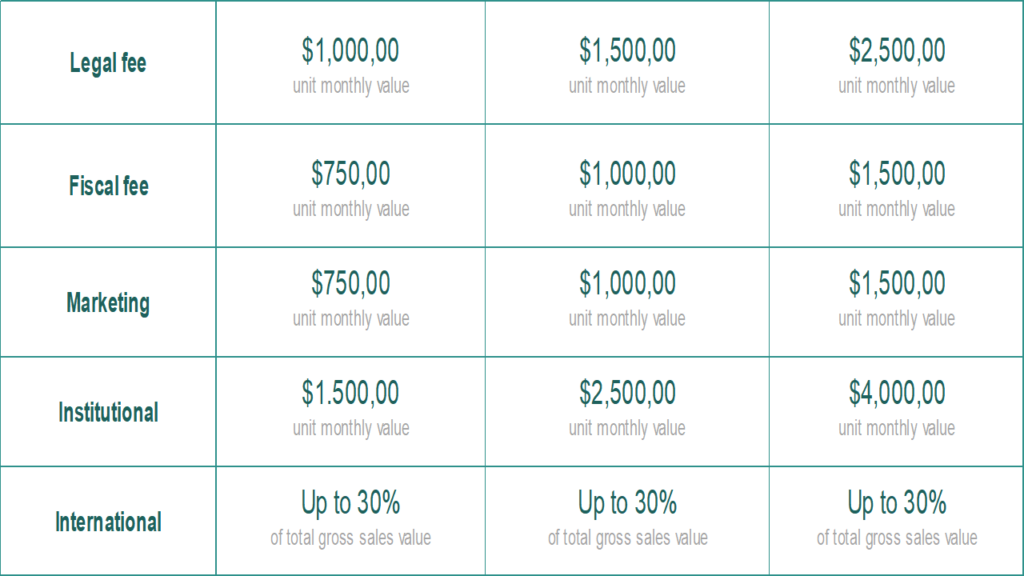The width and height of the screenshot is (1024, 576).
Task: Click the $1,500,00 Fiscal fee price
Action: coord(897,174)
